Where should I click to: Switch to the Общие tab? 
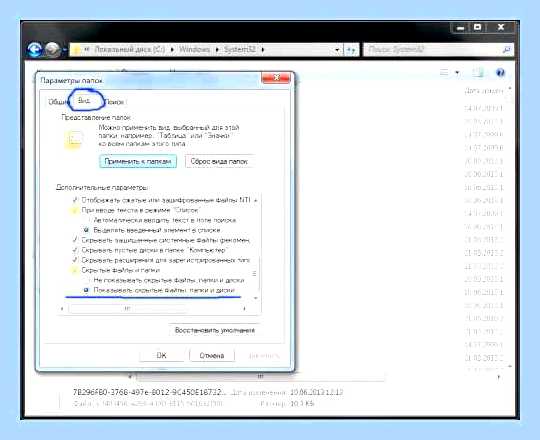(x=58, y=102)
